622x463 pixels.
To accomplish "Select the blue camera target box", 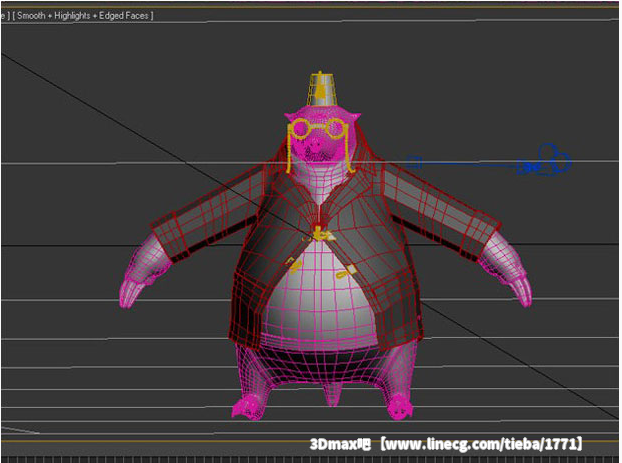I will [x=414, y=162].
